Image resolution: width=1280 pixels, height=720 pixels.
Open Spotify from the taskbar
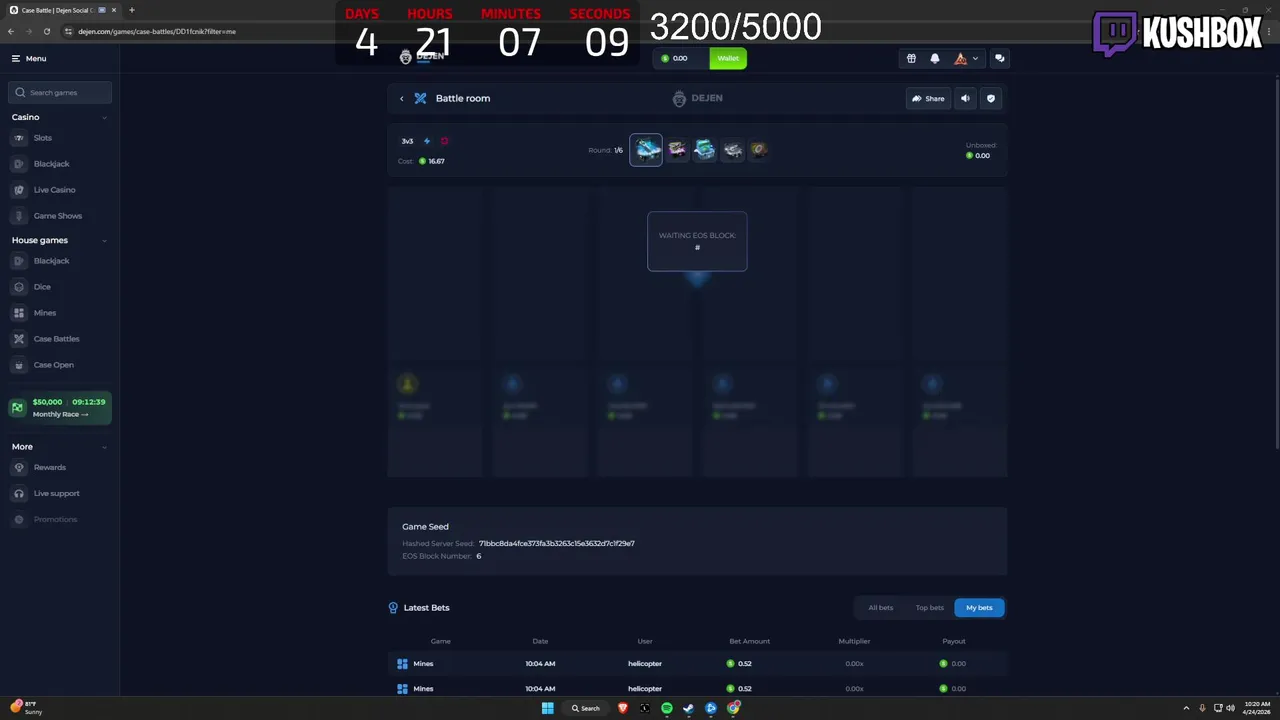click(667, 708)
